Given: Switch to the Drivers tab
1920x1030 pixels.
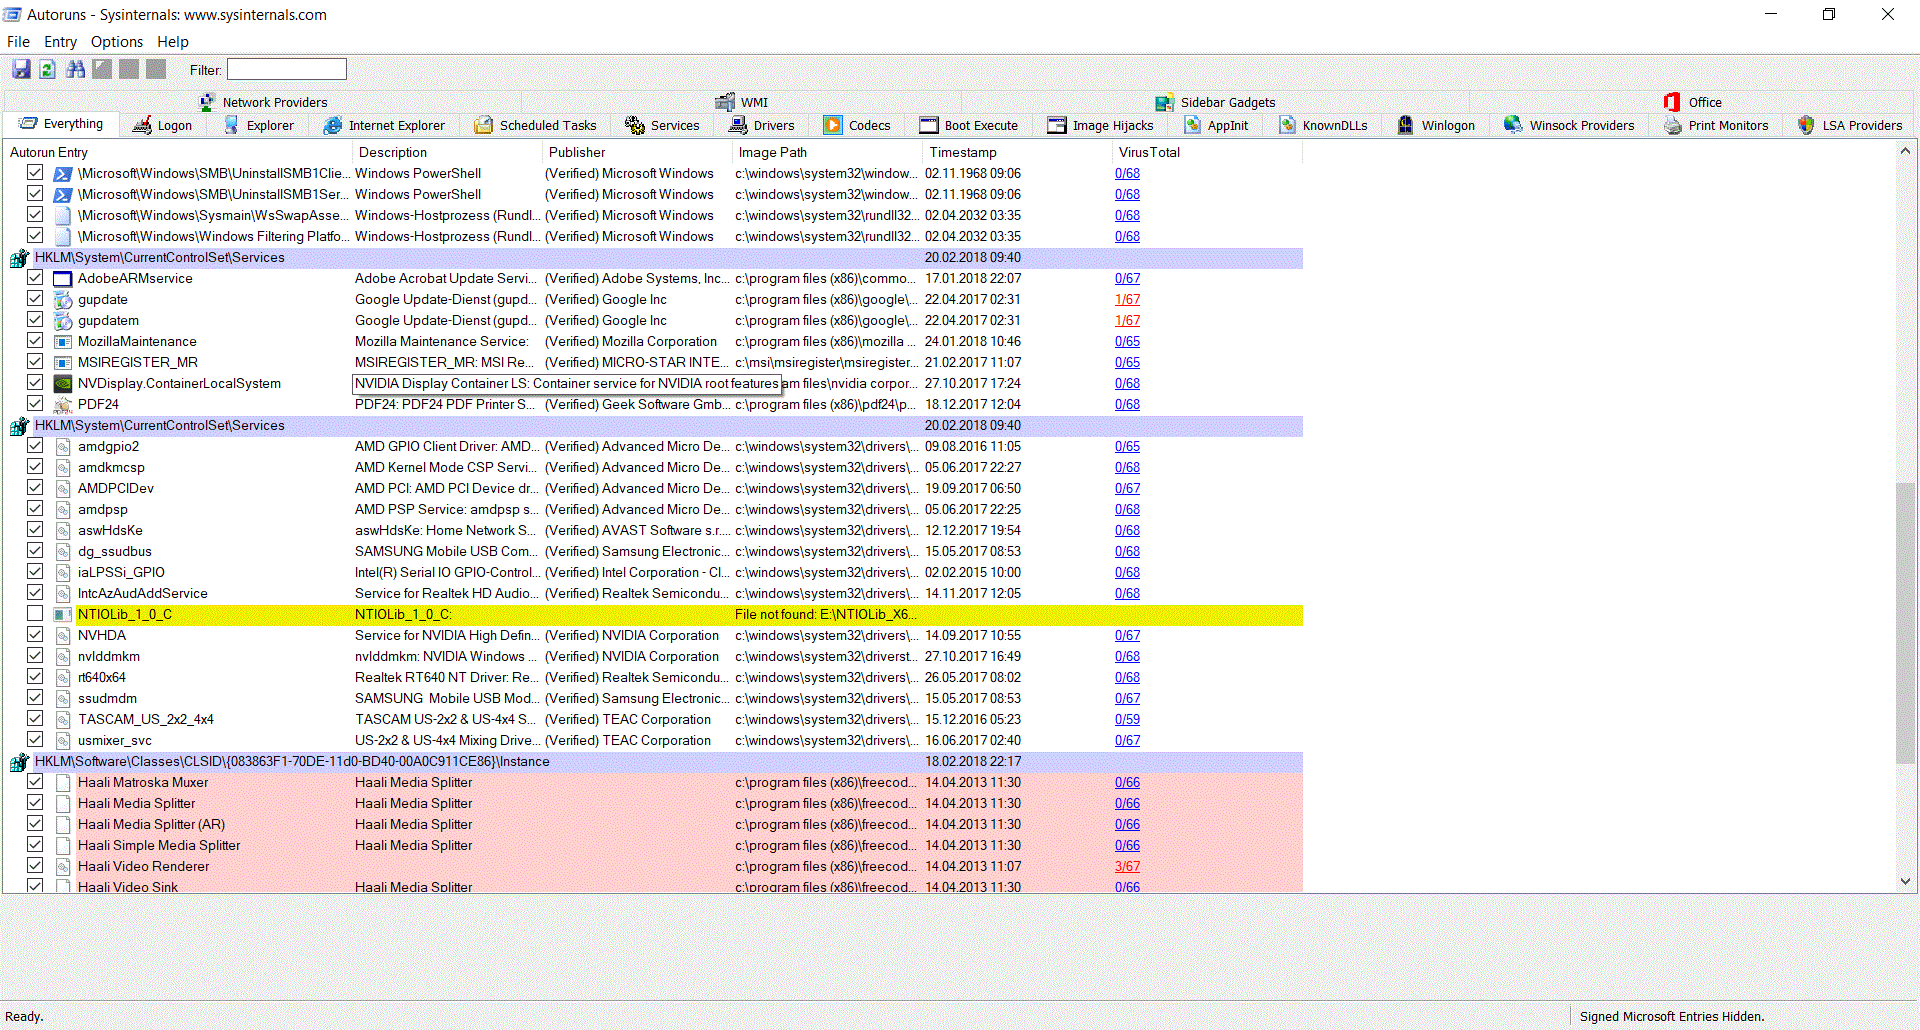Looking at the screenshot, I should pos(762,125).
